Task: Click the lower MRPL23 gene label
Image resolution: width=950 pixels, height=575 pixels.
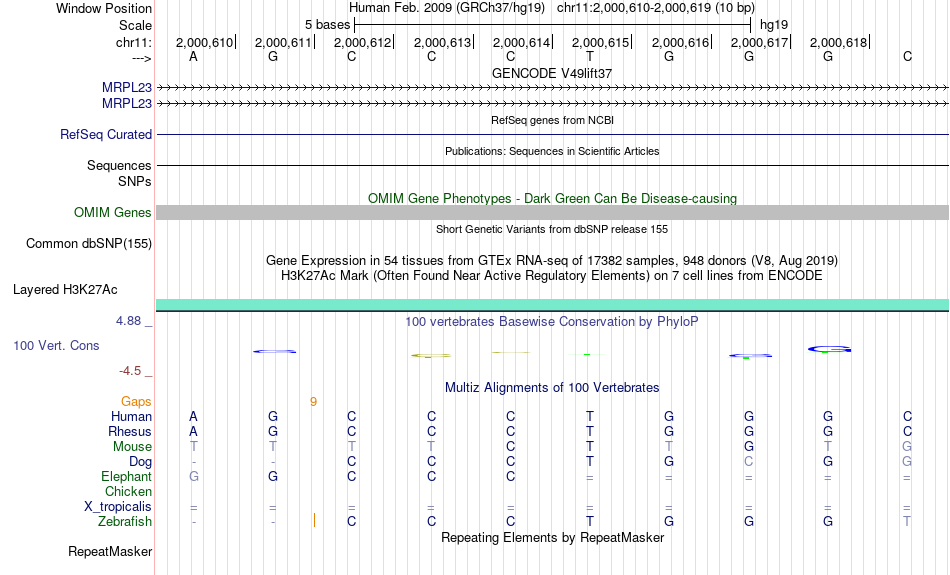Action: [127, 104]
